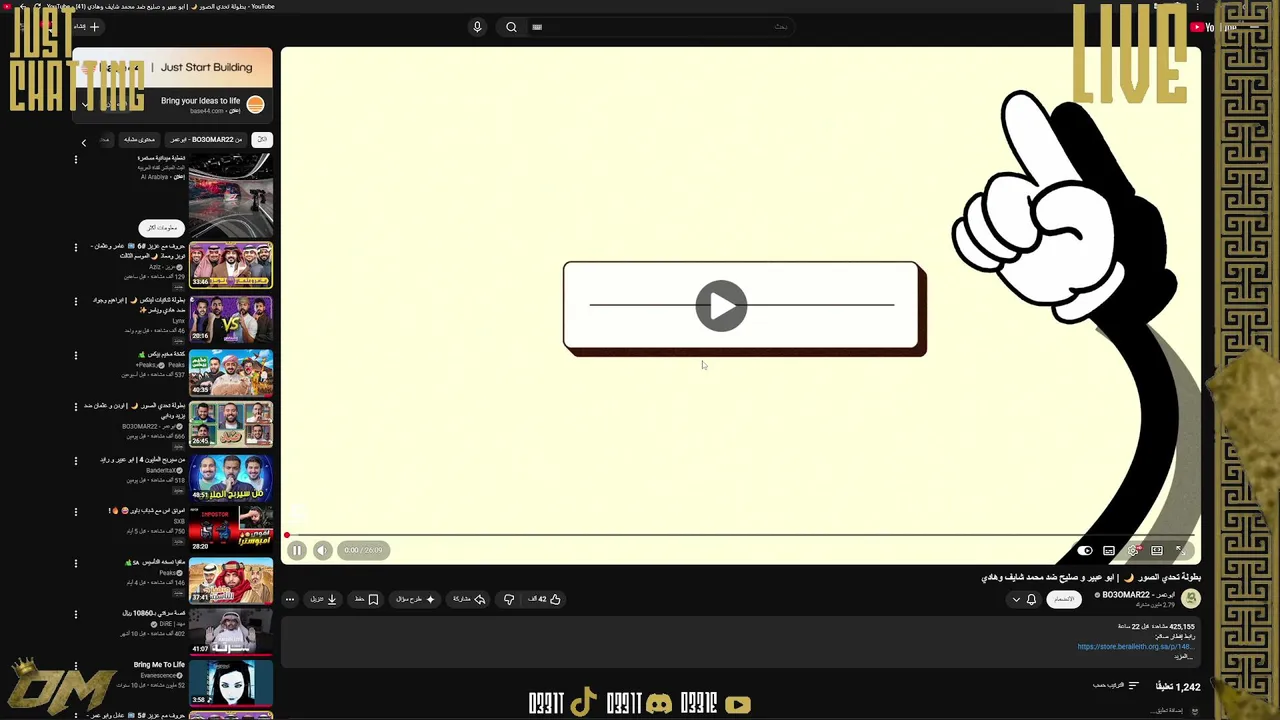Click the 1,242 comments count heading

click(1178, 687)
